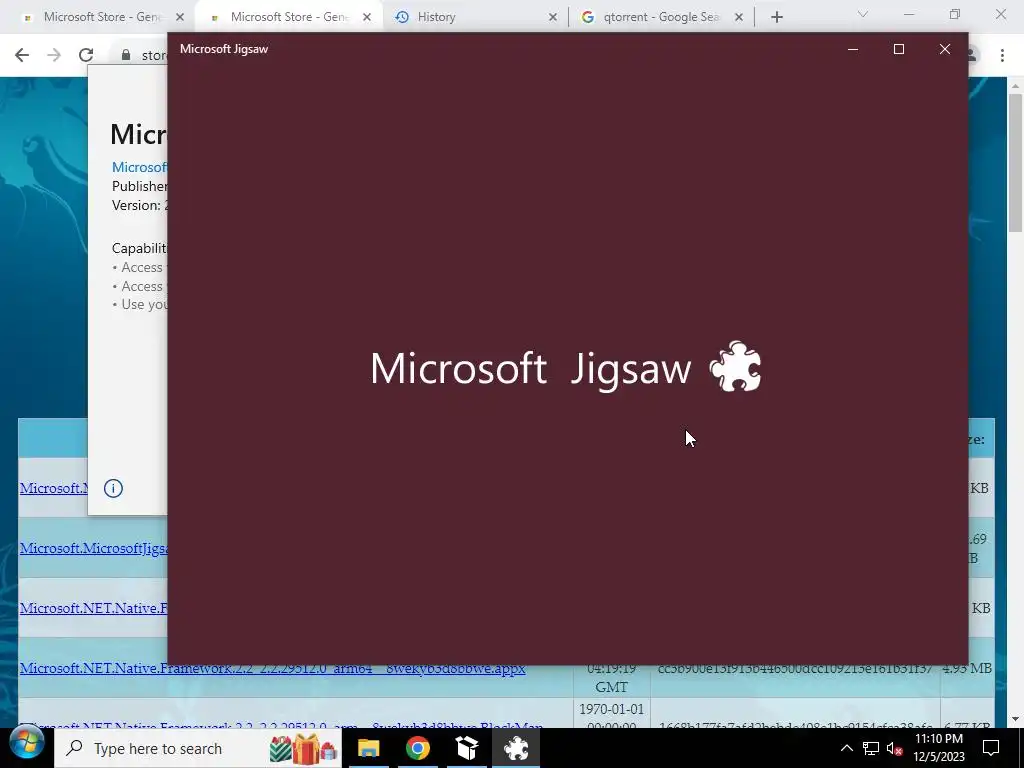Switch to the second Microsoft Store browser tab

[287, 17]
